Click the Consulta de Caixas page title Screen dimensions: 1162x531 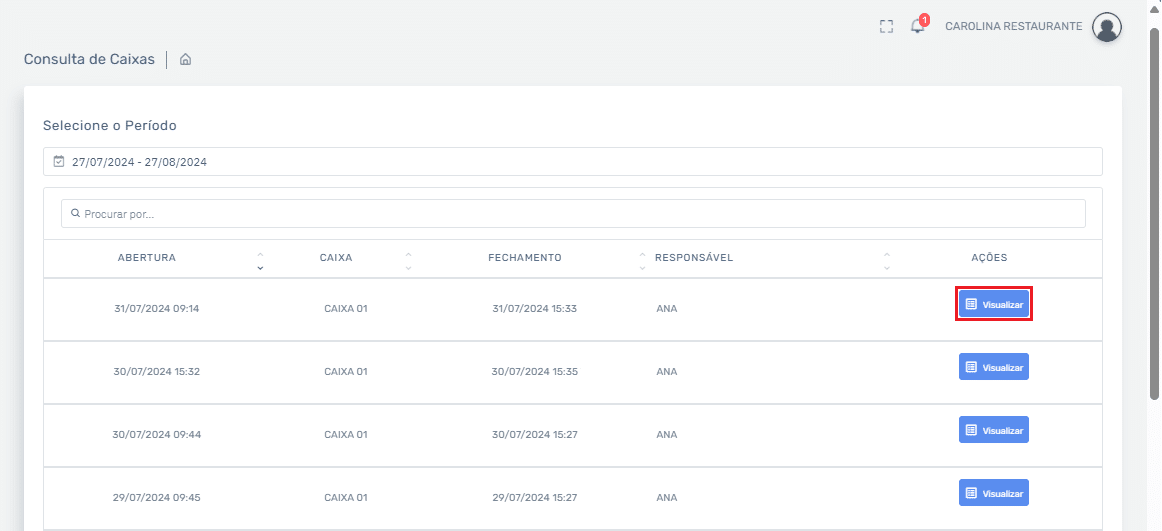[x=89, y=60]
